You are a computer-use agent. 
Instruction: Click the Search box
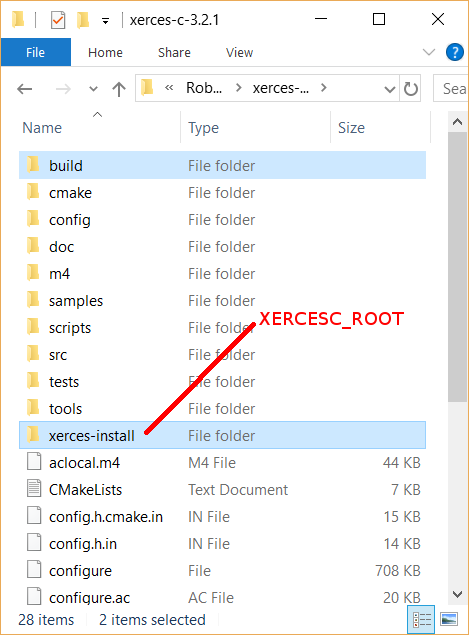pyautogui.click(x=451, y=88)
